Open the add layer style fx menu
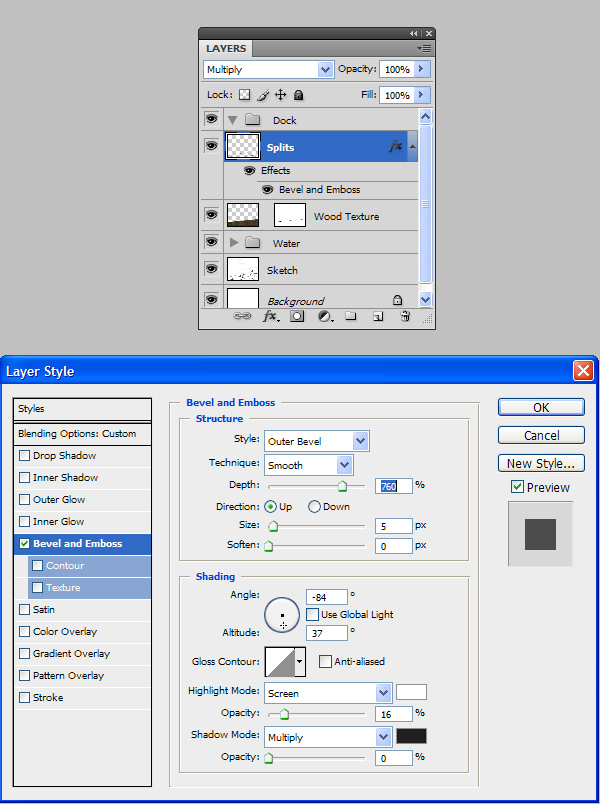This screenshot has height=804, width=600. pos(271,316)
